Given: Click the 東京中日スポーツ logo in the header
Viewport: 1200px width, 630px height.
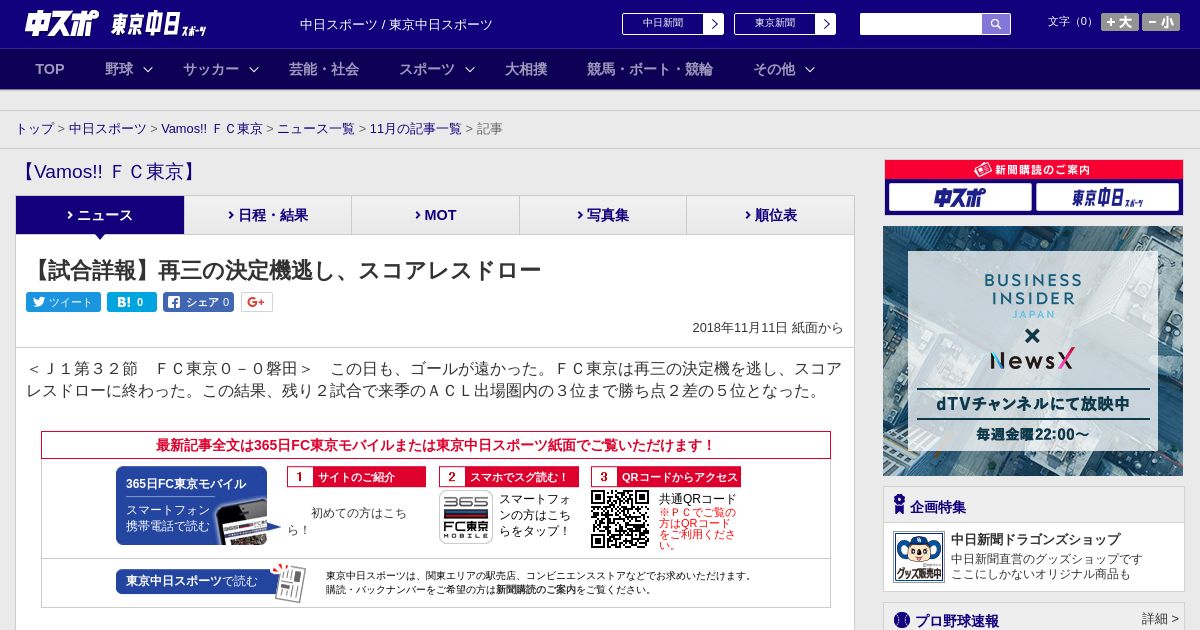Looking at the screenshot, I should [x=159, y=24].
